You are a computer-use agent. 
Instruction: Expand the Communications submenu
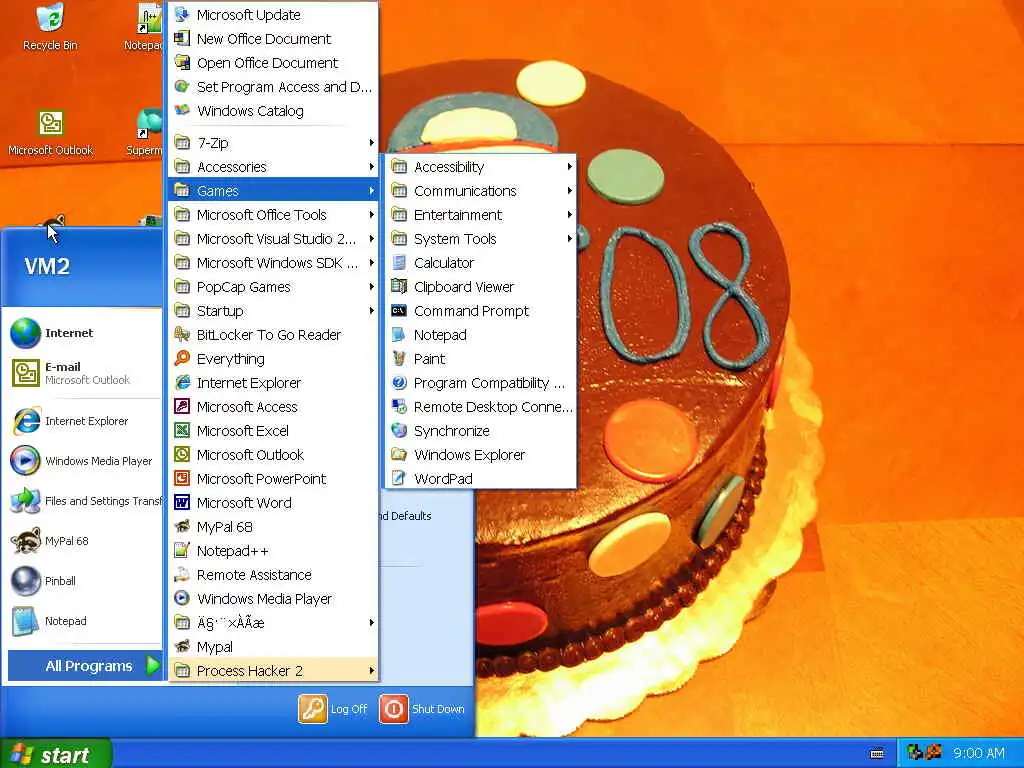coord(481,191)
